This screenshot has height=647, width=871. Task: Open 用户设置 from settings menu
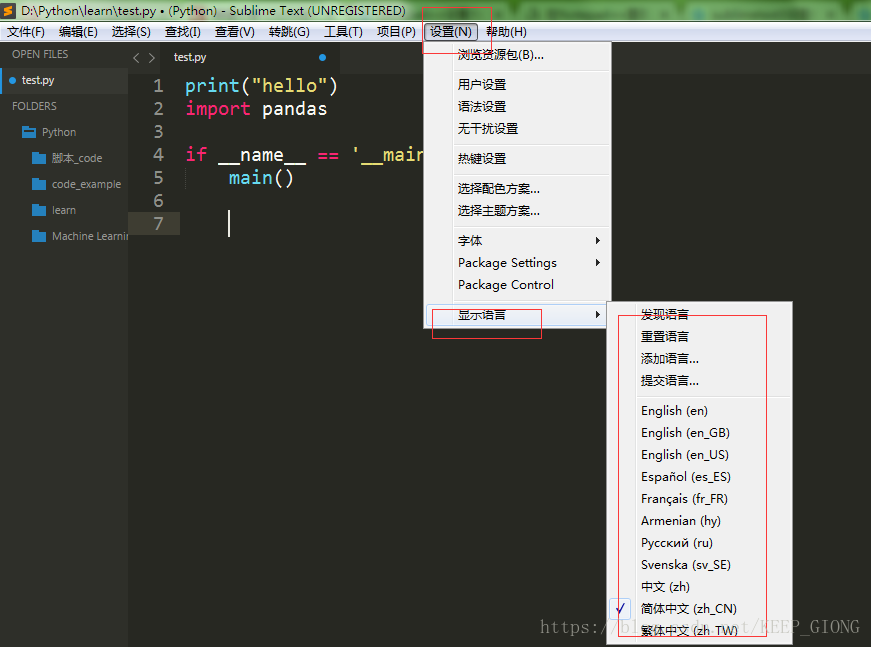click(x=517, y=85)
